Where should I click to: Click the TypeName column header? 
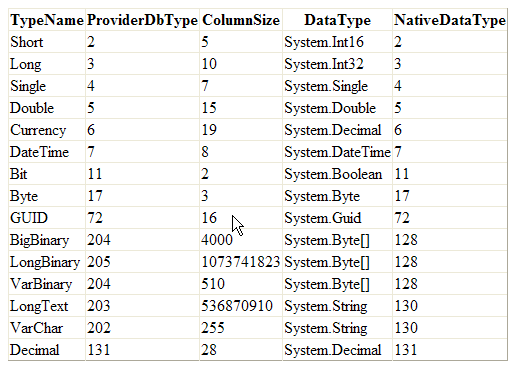tap(47, 20)
